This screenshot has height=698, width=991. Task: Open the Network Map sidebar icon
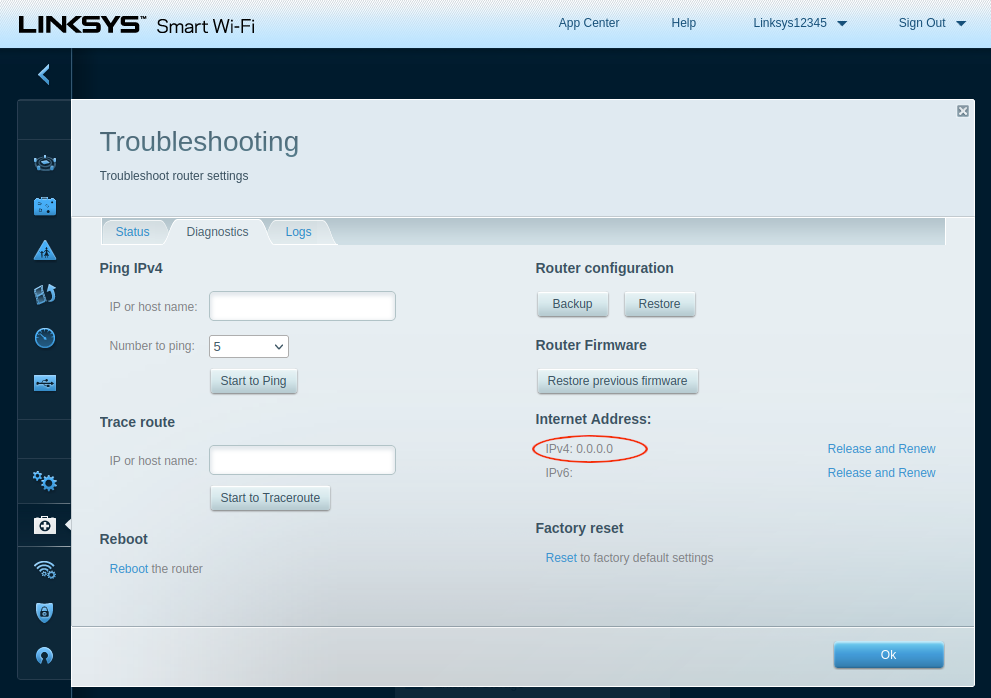click(x=45, y=162)
